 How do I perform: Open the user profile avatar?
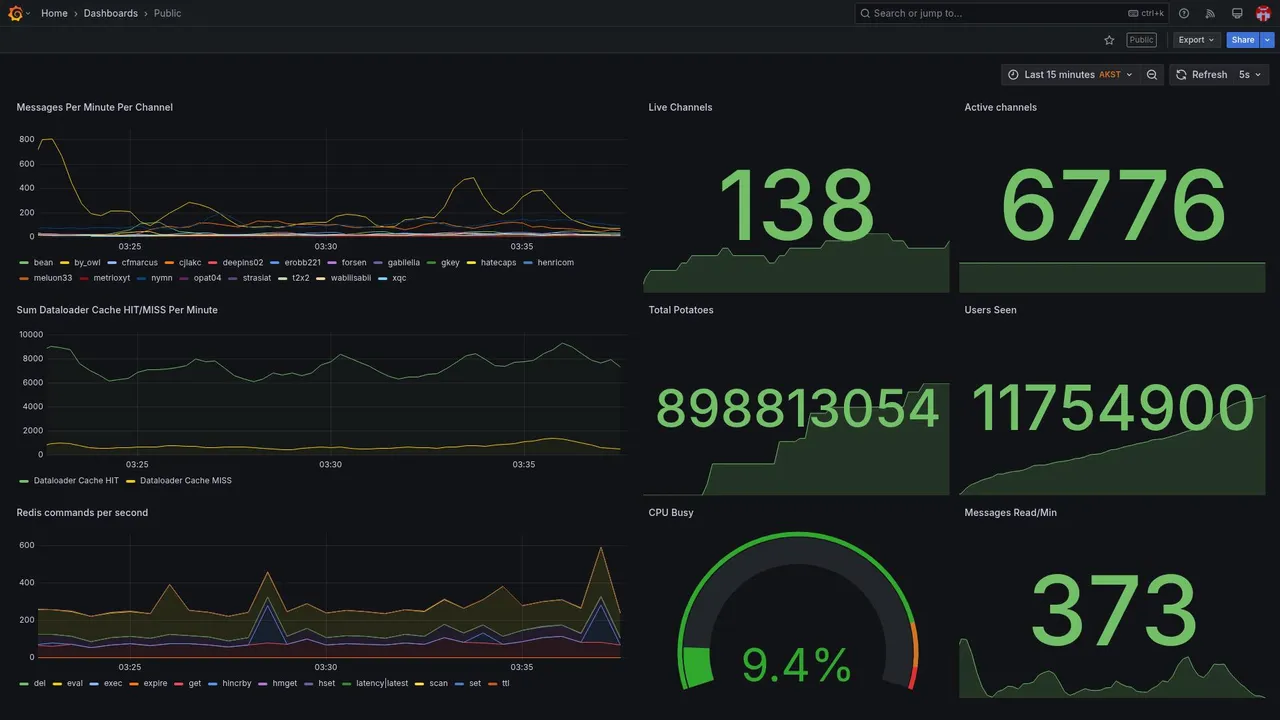tap(1263, 13)
